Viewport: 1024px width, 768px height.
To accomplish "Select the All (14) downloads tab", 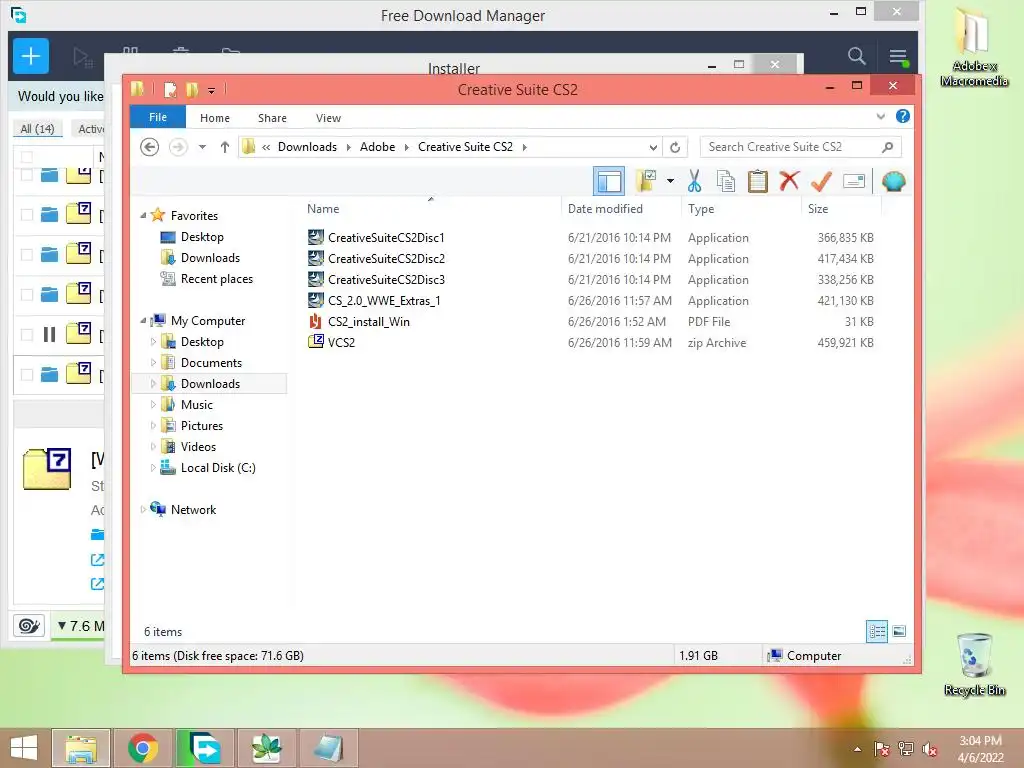I will [x=37, y=129].
